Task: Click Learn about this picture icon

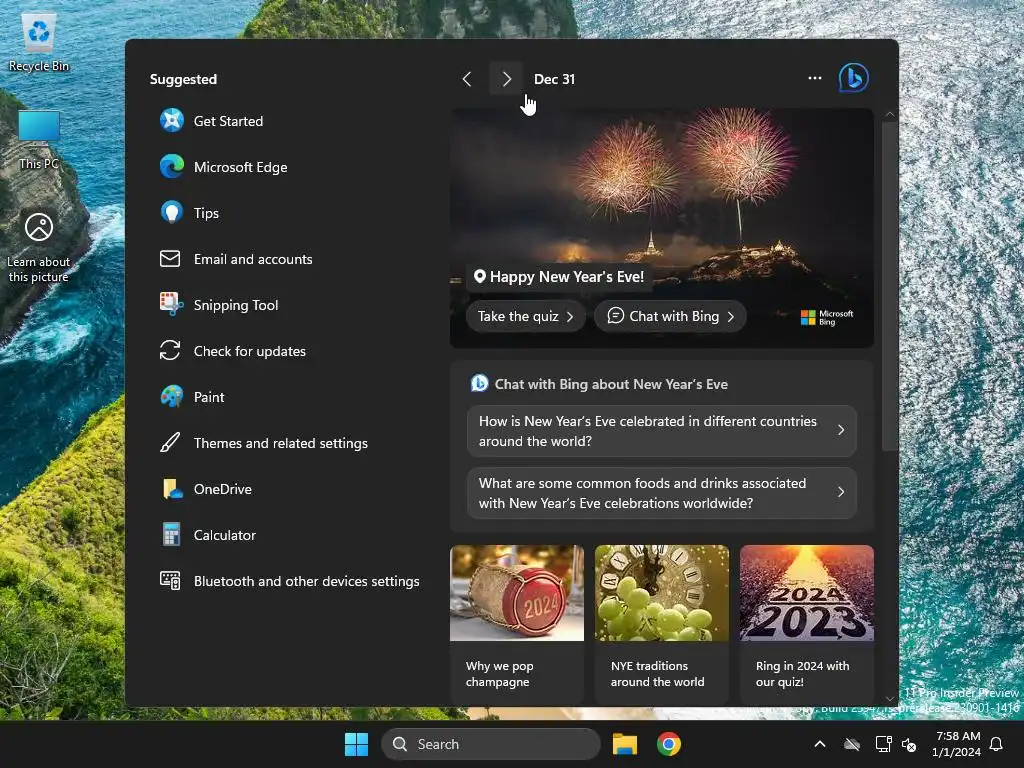Action: click(39, 247)
